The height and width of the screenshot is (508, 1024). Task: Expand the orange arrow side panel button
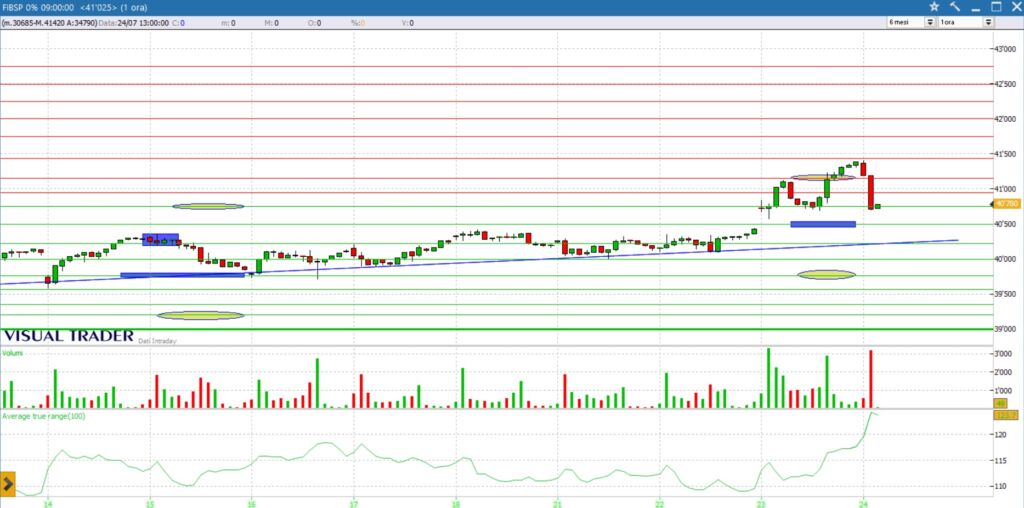pyautogui.click(x=8, y=484)
